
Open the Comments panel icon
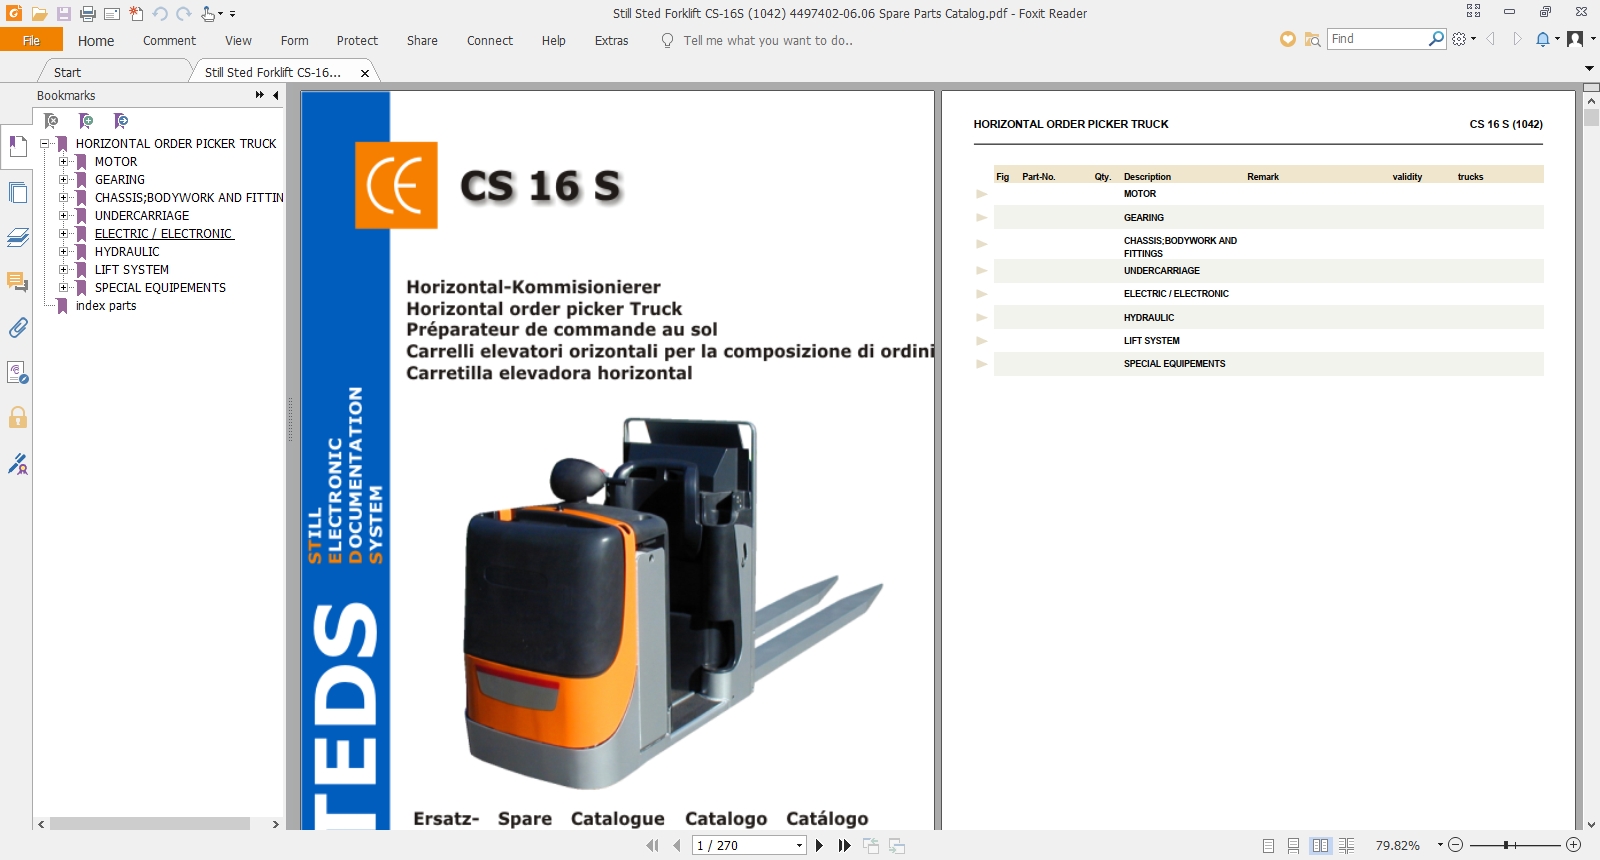(17, 282)
